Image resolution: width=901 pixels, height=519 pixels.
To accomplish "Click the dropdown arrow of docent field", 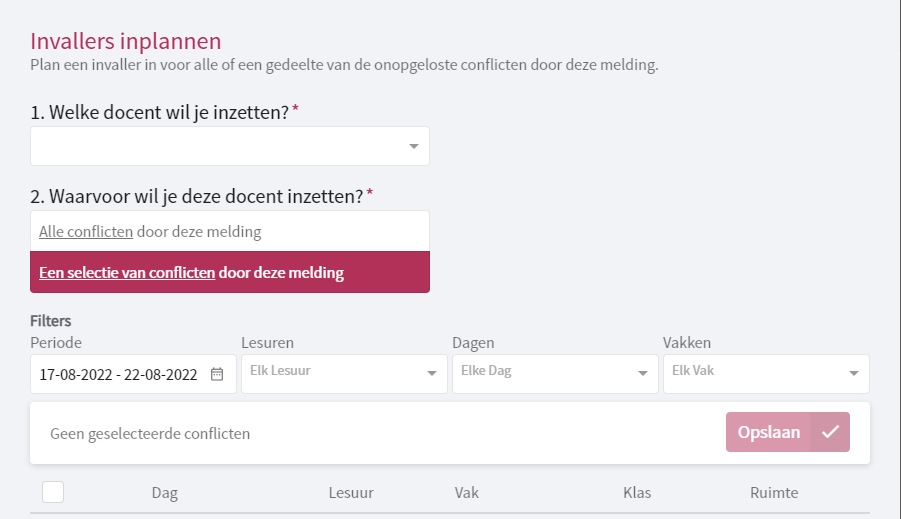I will (414, 147).
